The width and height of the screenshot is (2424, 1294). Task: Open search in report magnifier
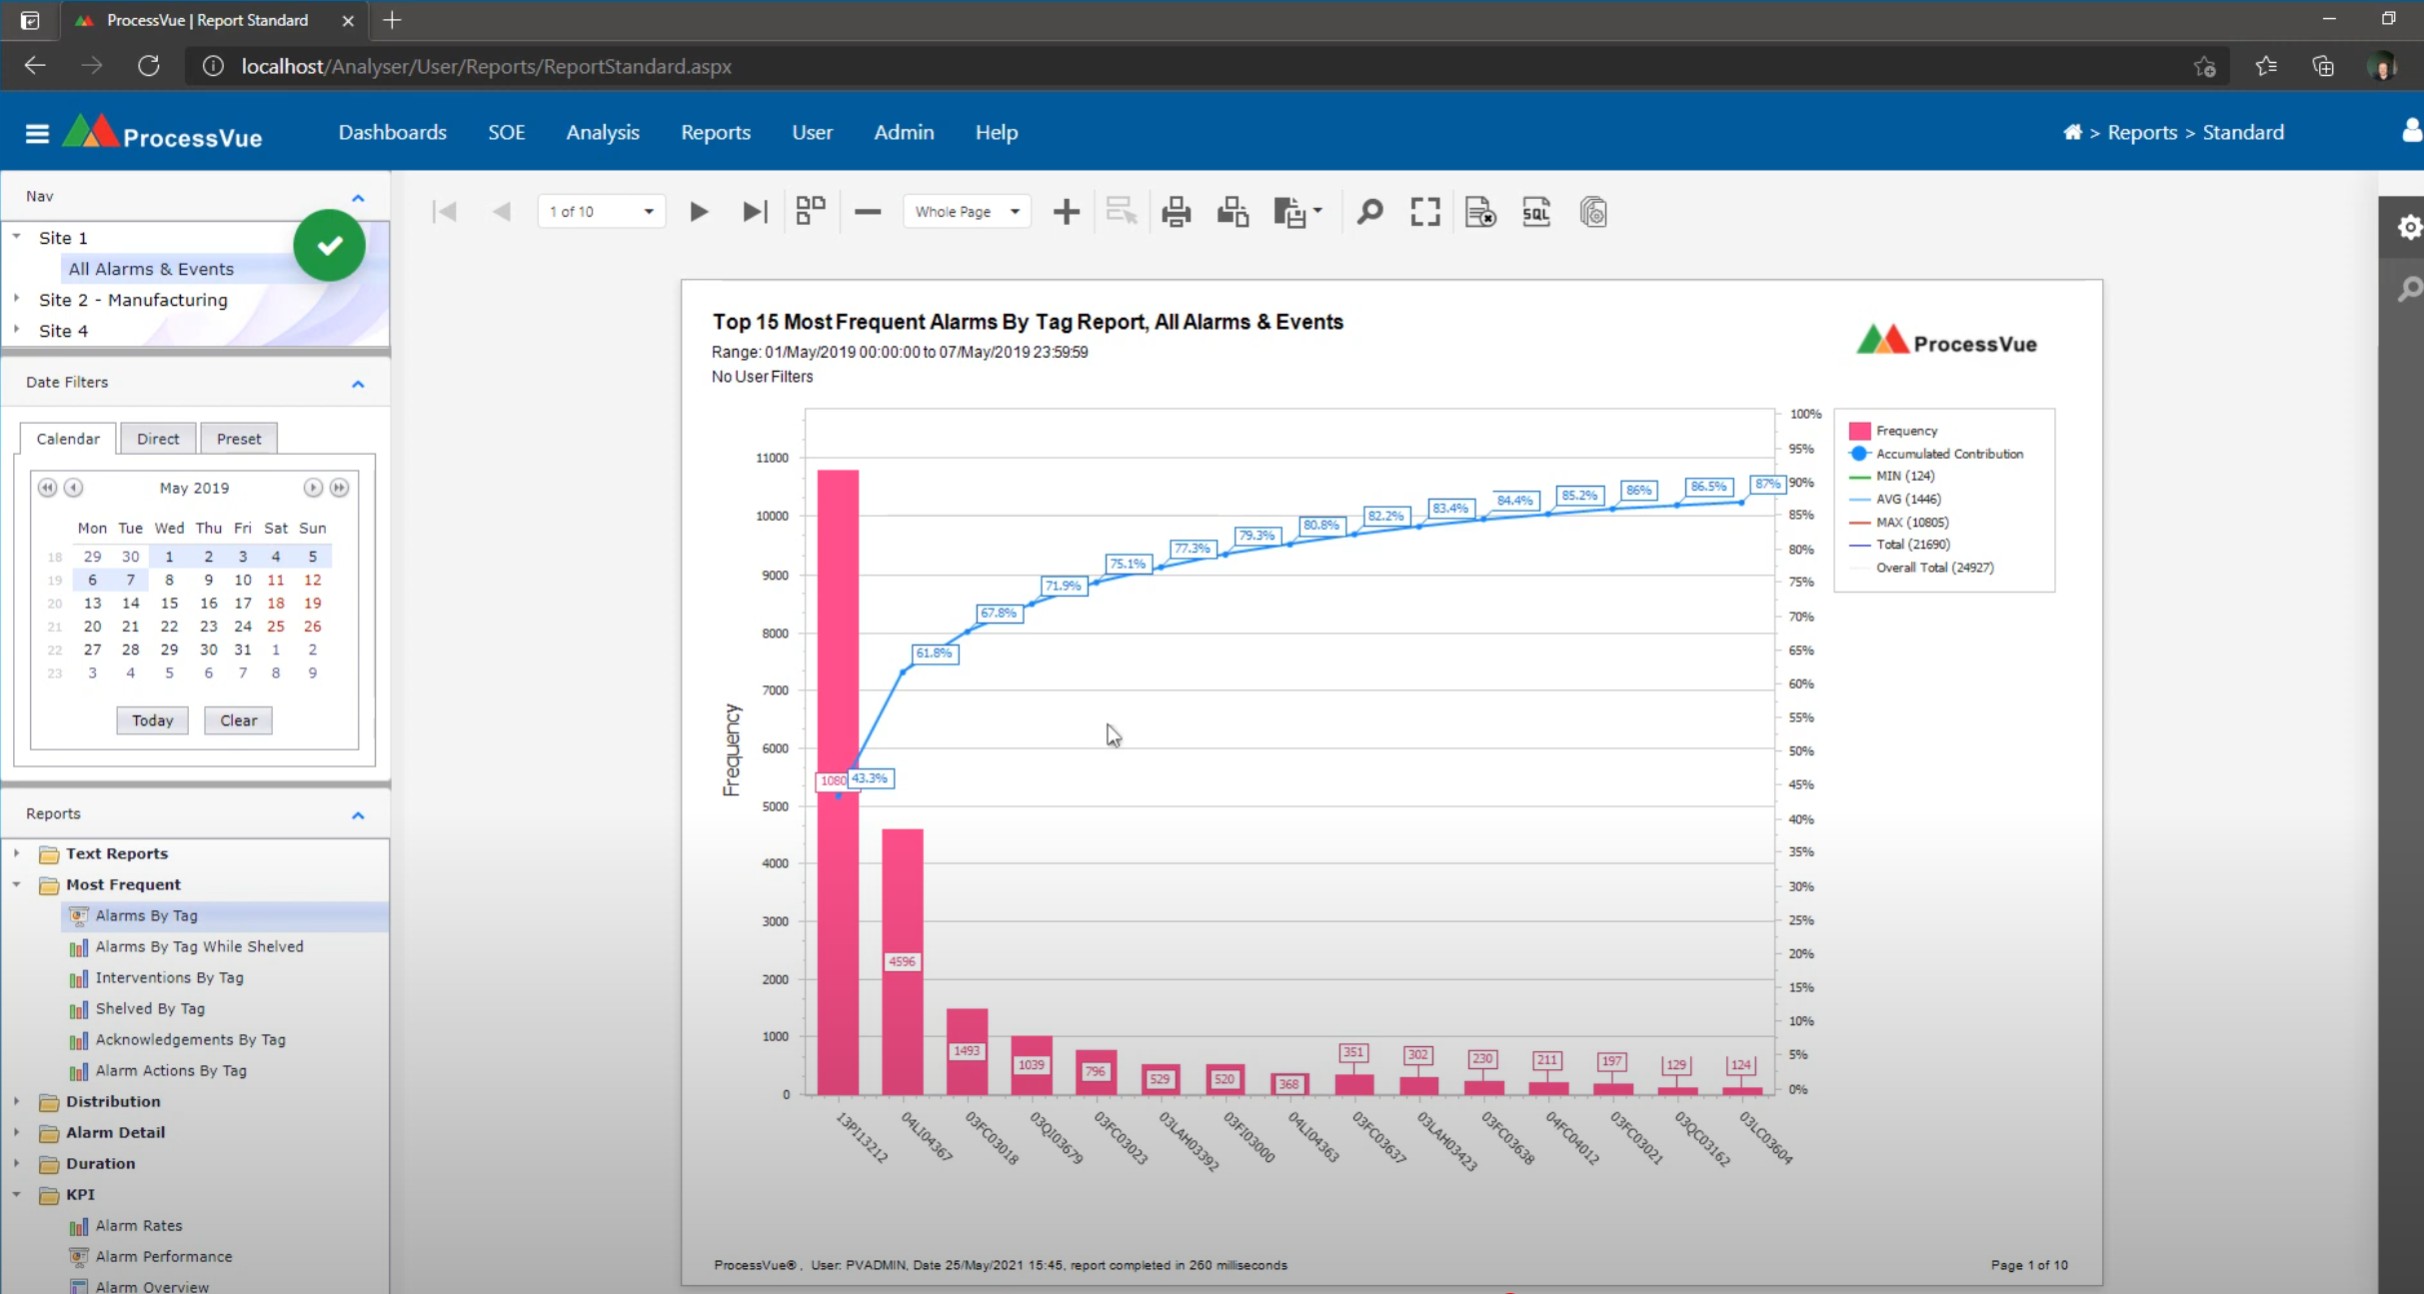[1370, 212]
